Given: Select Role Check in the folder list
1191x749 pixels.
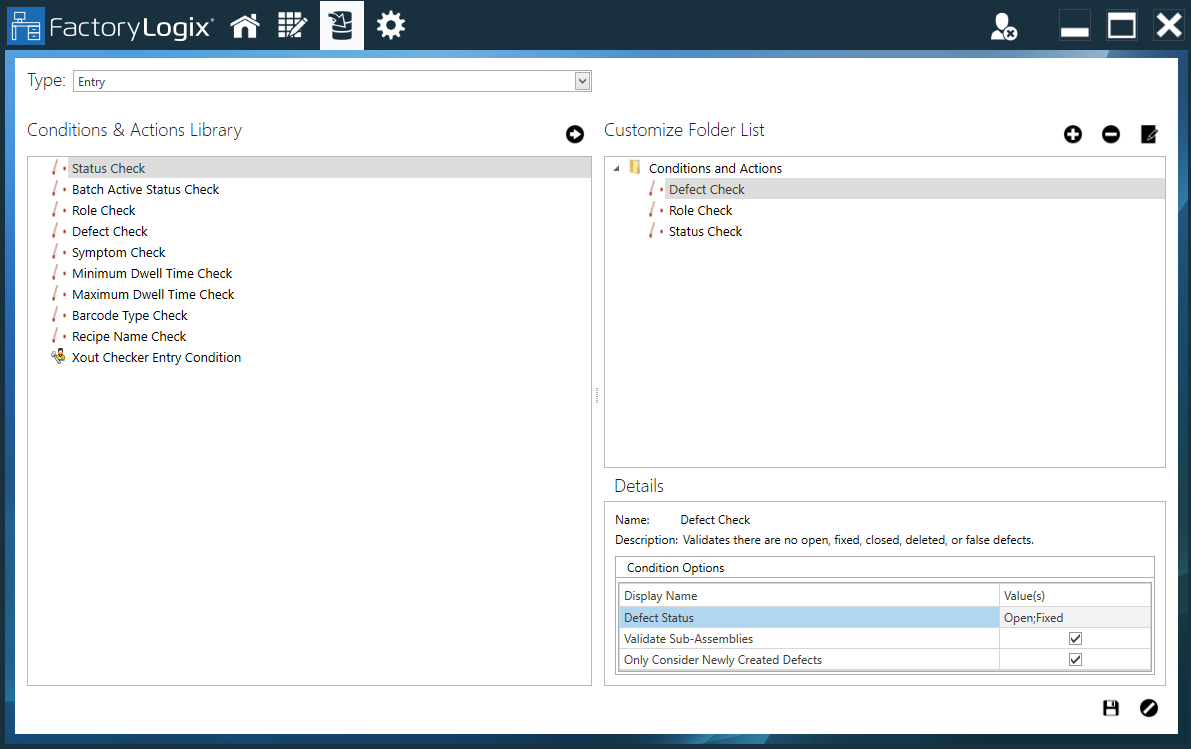Looking at the screenshot, I should [x=700, y=210].
